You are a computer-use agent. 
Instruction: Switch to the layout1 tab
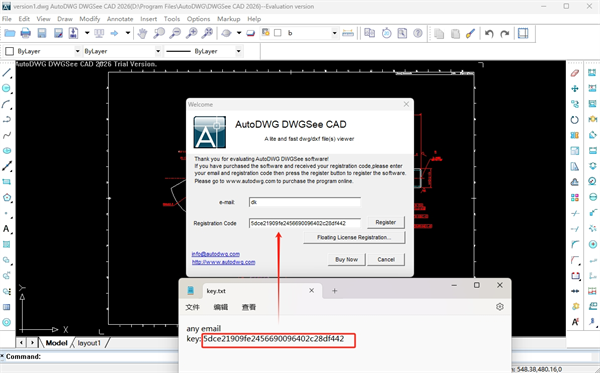click(x=89, y=343)
